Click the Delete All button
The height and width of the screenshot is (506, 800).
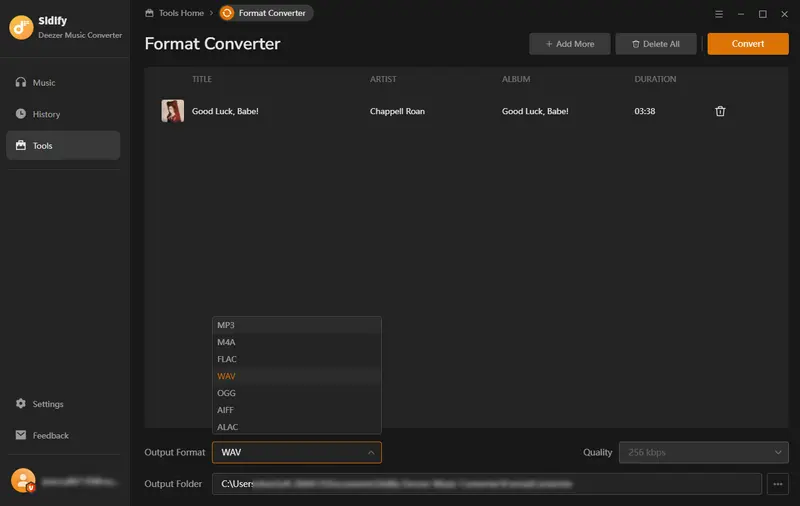[x=656, y=44]
